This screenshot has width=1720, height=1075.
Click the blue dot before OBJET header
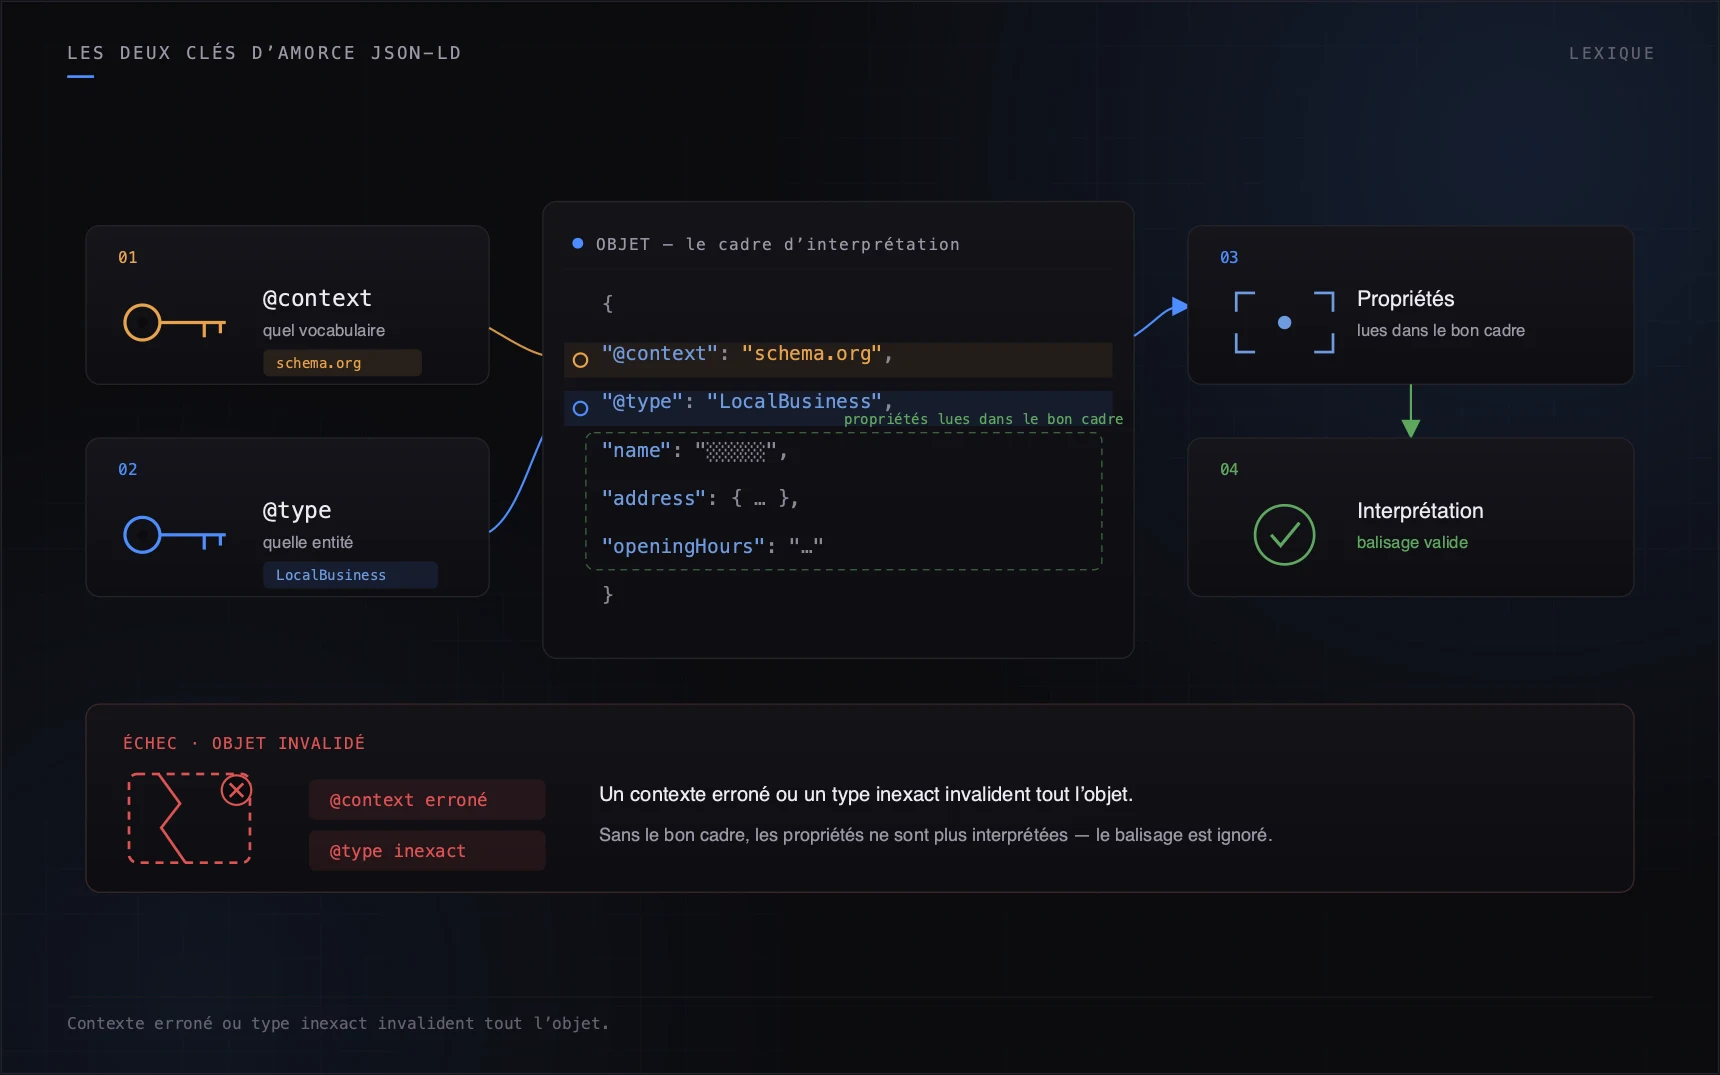pyautogui.click(x=577, y=243)
